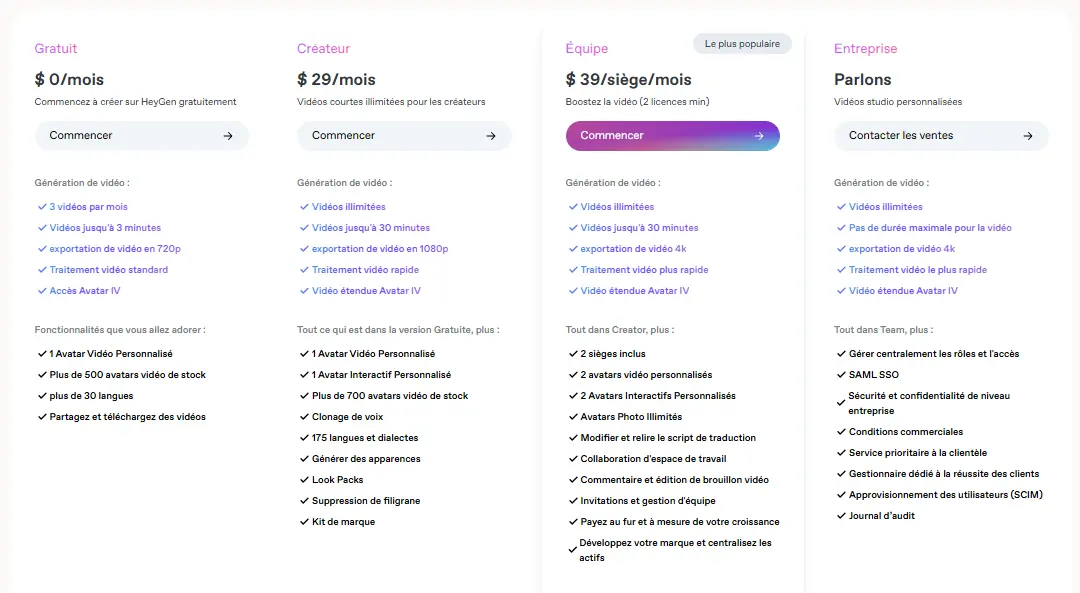Click the checkmark next to 2 sièges inclus
The width and height of the screenshot is (1080, 593).
point(572,354)
